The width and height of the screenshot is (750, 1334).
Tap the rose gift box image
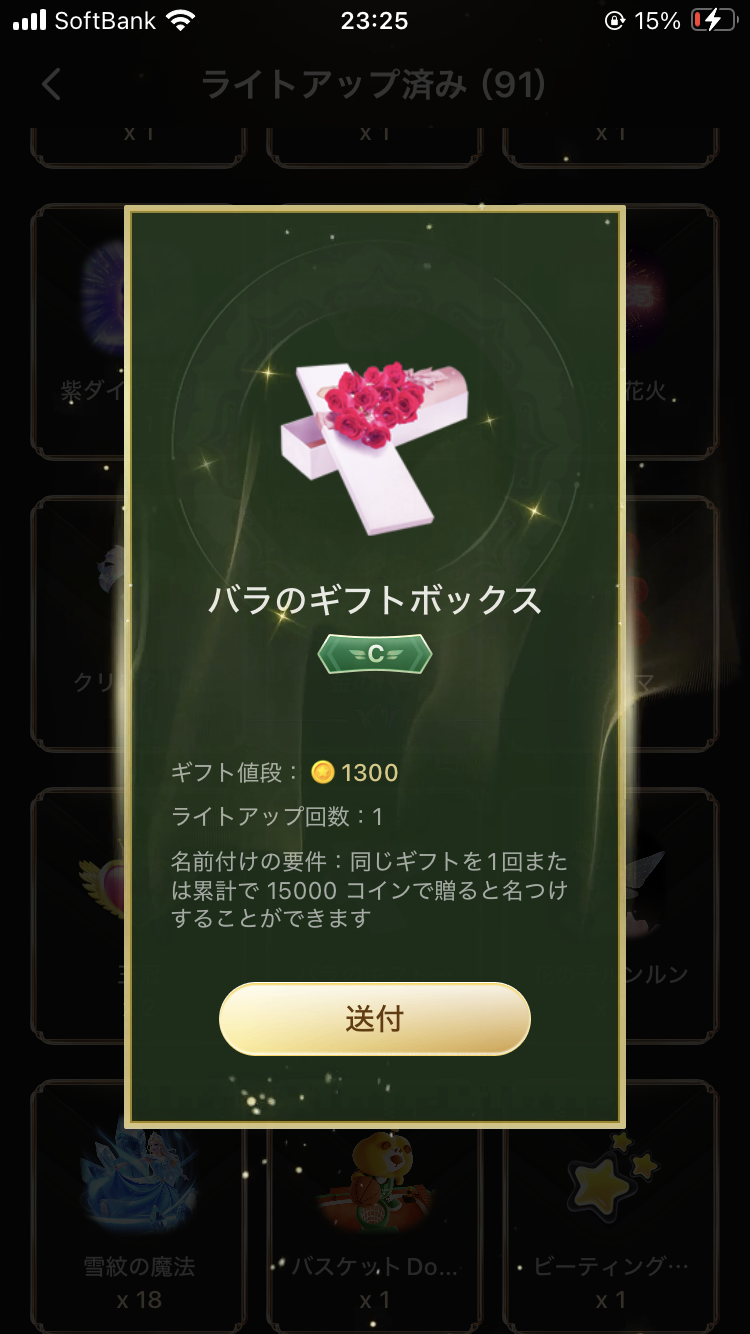click(x=373, y=447)
